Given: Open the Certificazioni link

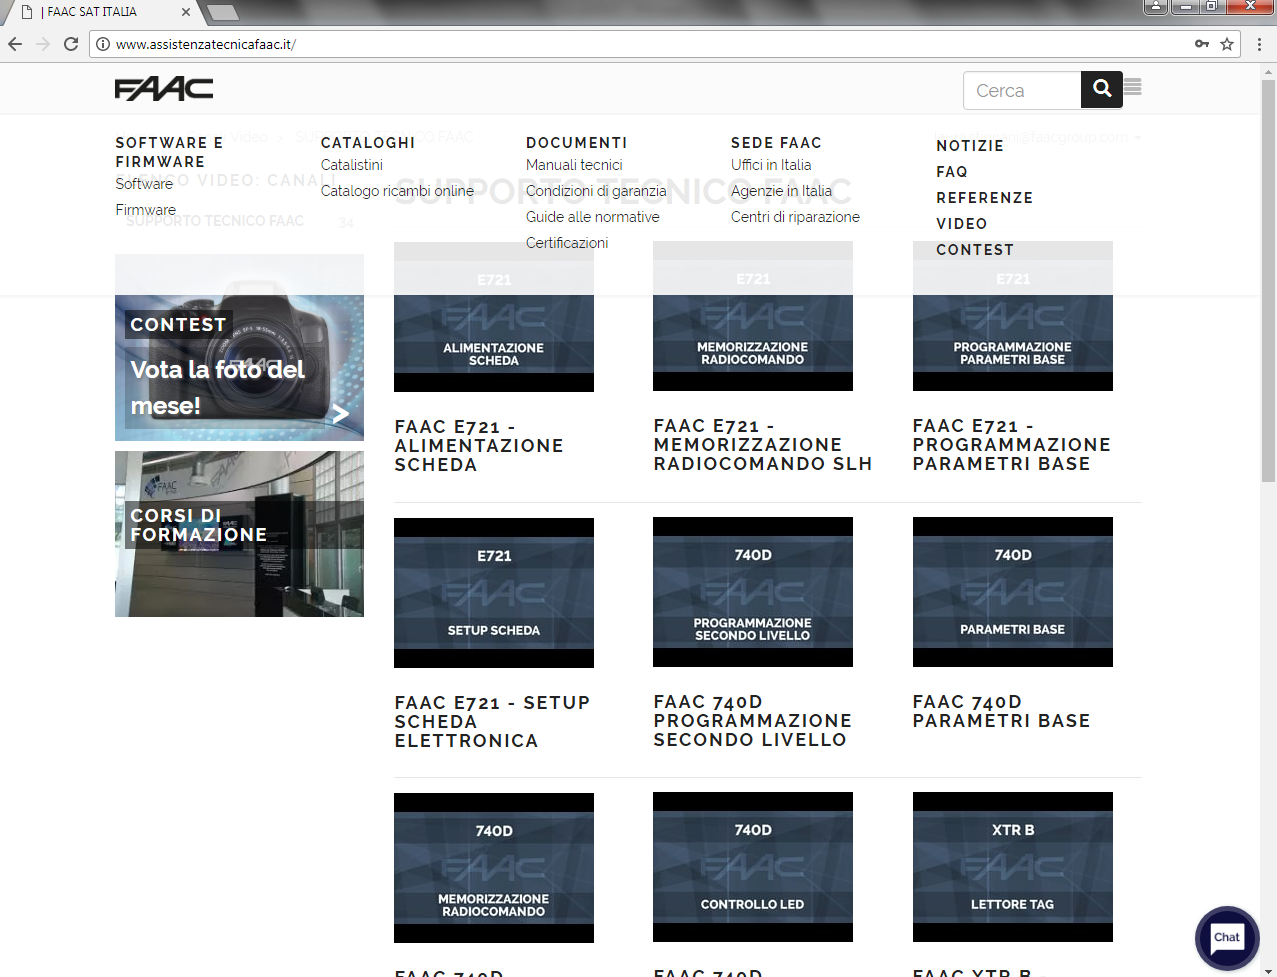Looking at the screenshot, I should pos(567,243).
